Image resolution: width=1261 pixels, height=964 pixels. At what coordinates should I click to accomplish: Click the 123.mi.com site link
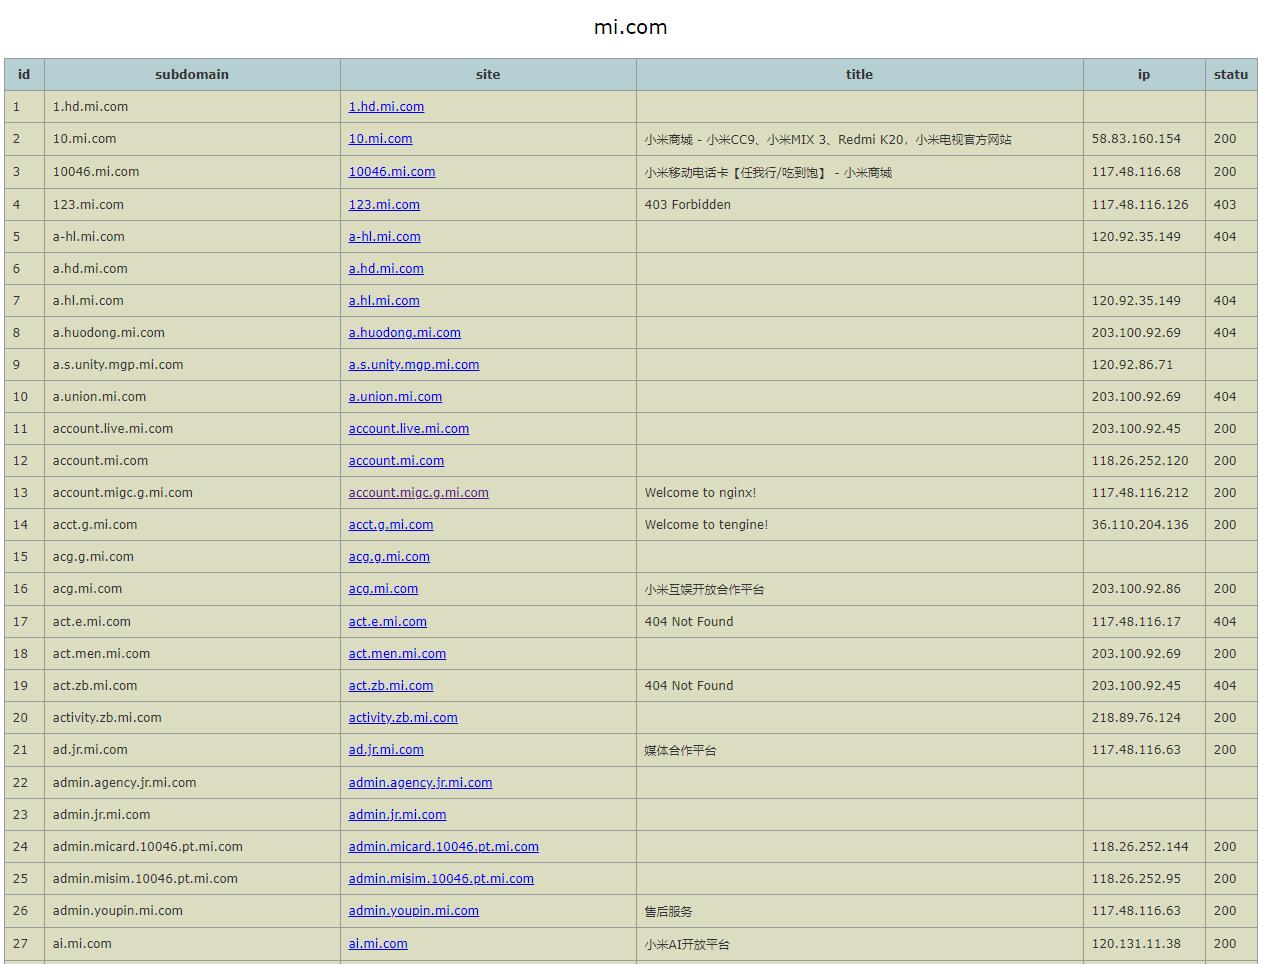(x=384, y=204)
